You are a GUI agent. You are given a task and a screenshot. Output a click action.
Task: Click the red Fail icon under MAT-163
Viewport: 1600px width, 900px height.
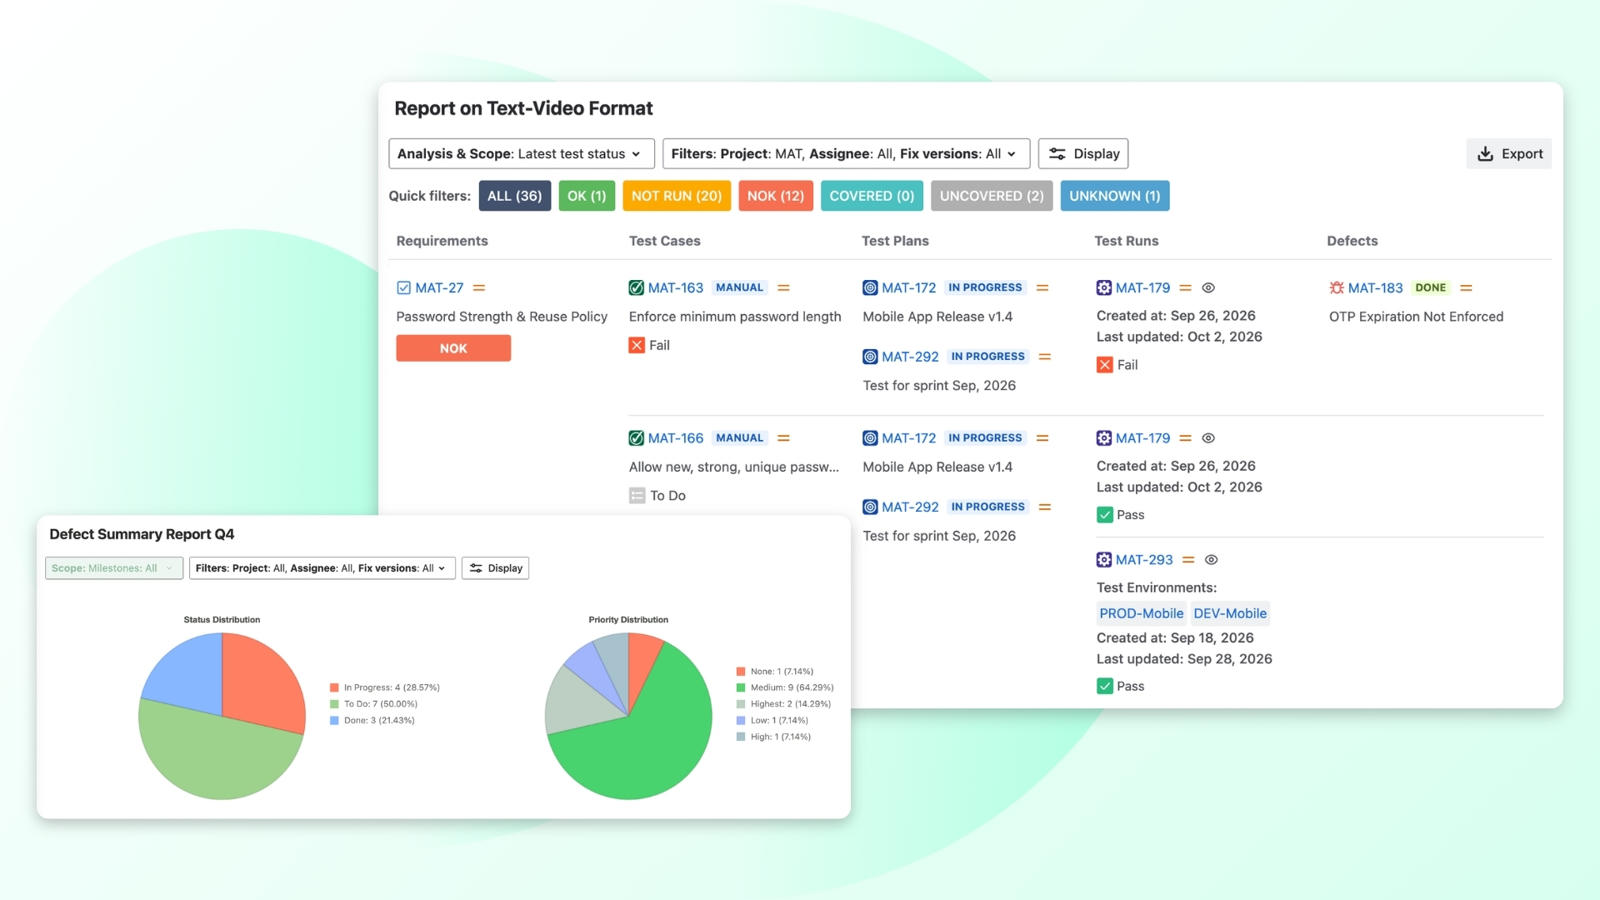tap(637, 345)
